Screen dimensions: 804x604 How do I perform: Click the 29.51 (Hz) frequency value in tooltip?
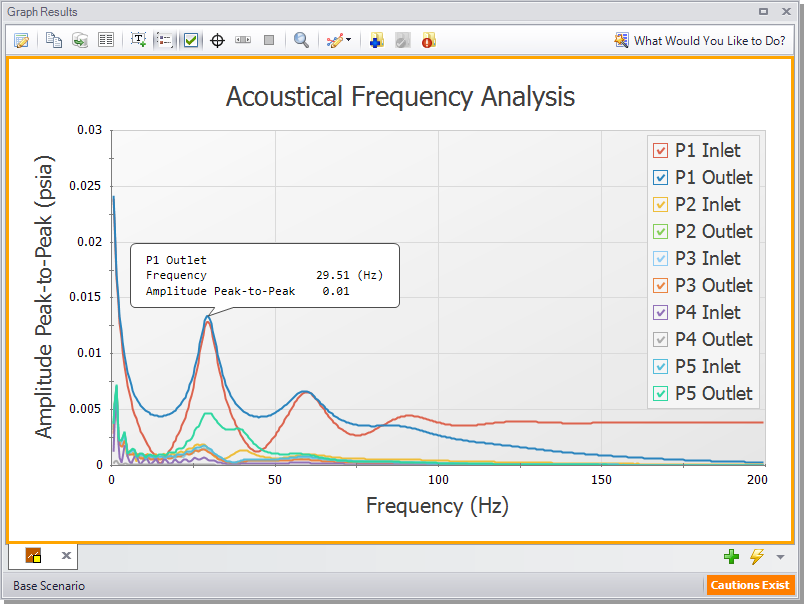[x=349, y=275]
